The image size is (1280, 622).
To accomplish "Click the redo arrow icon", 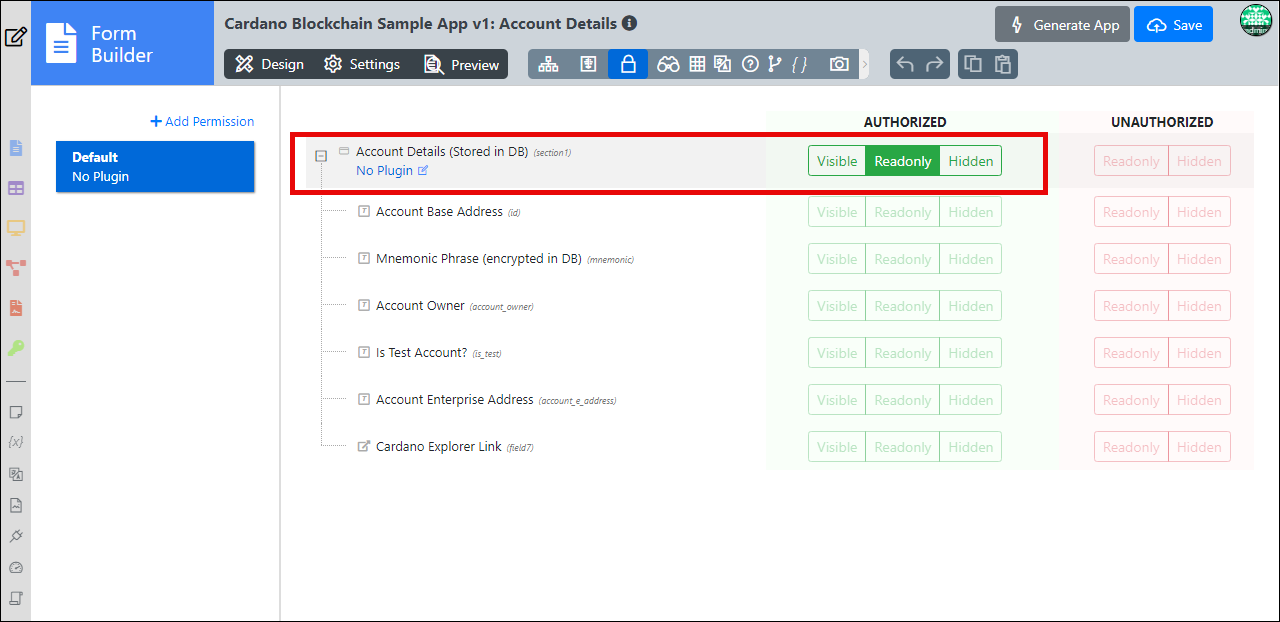I will (935, 64).
